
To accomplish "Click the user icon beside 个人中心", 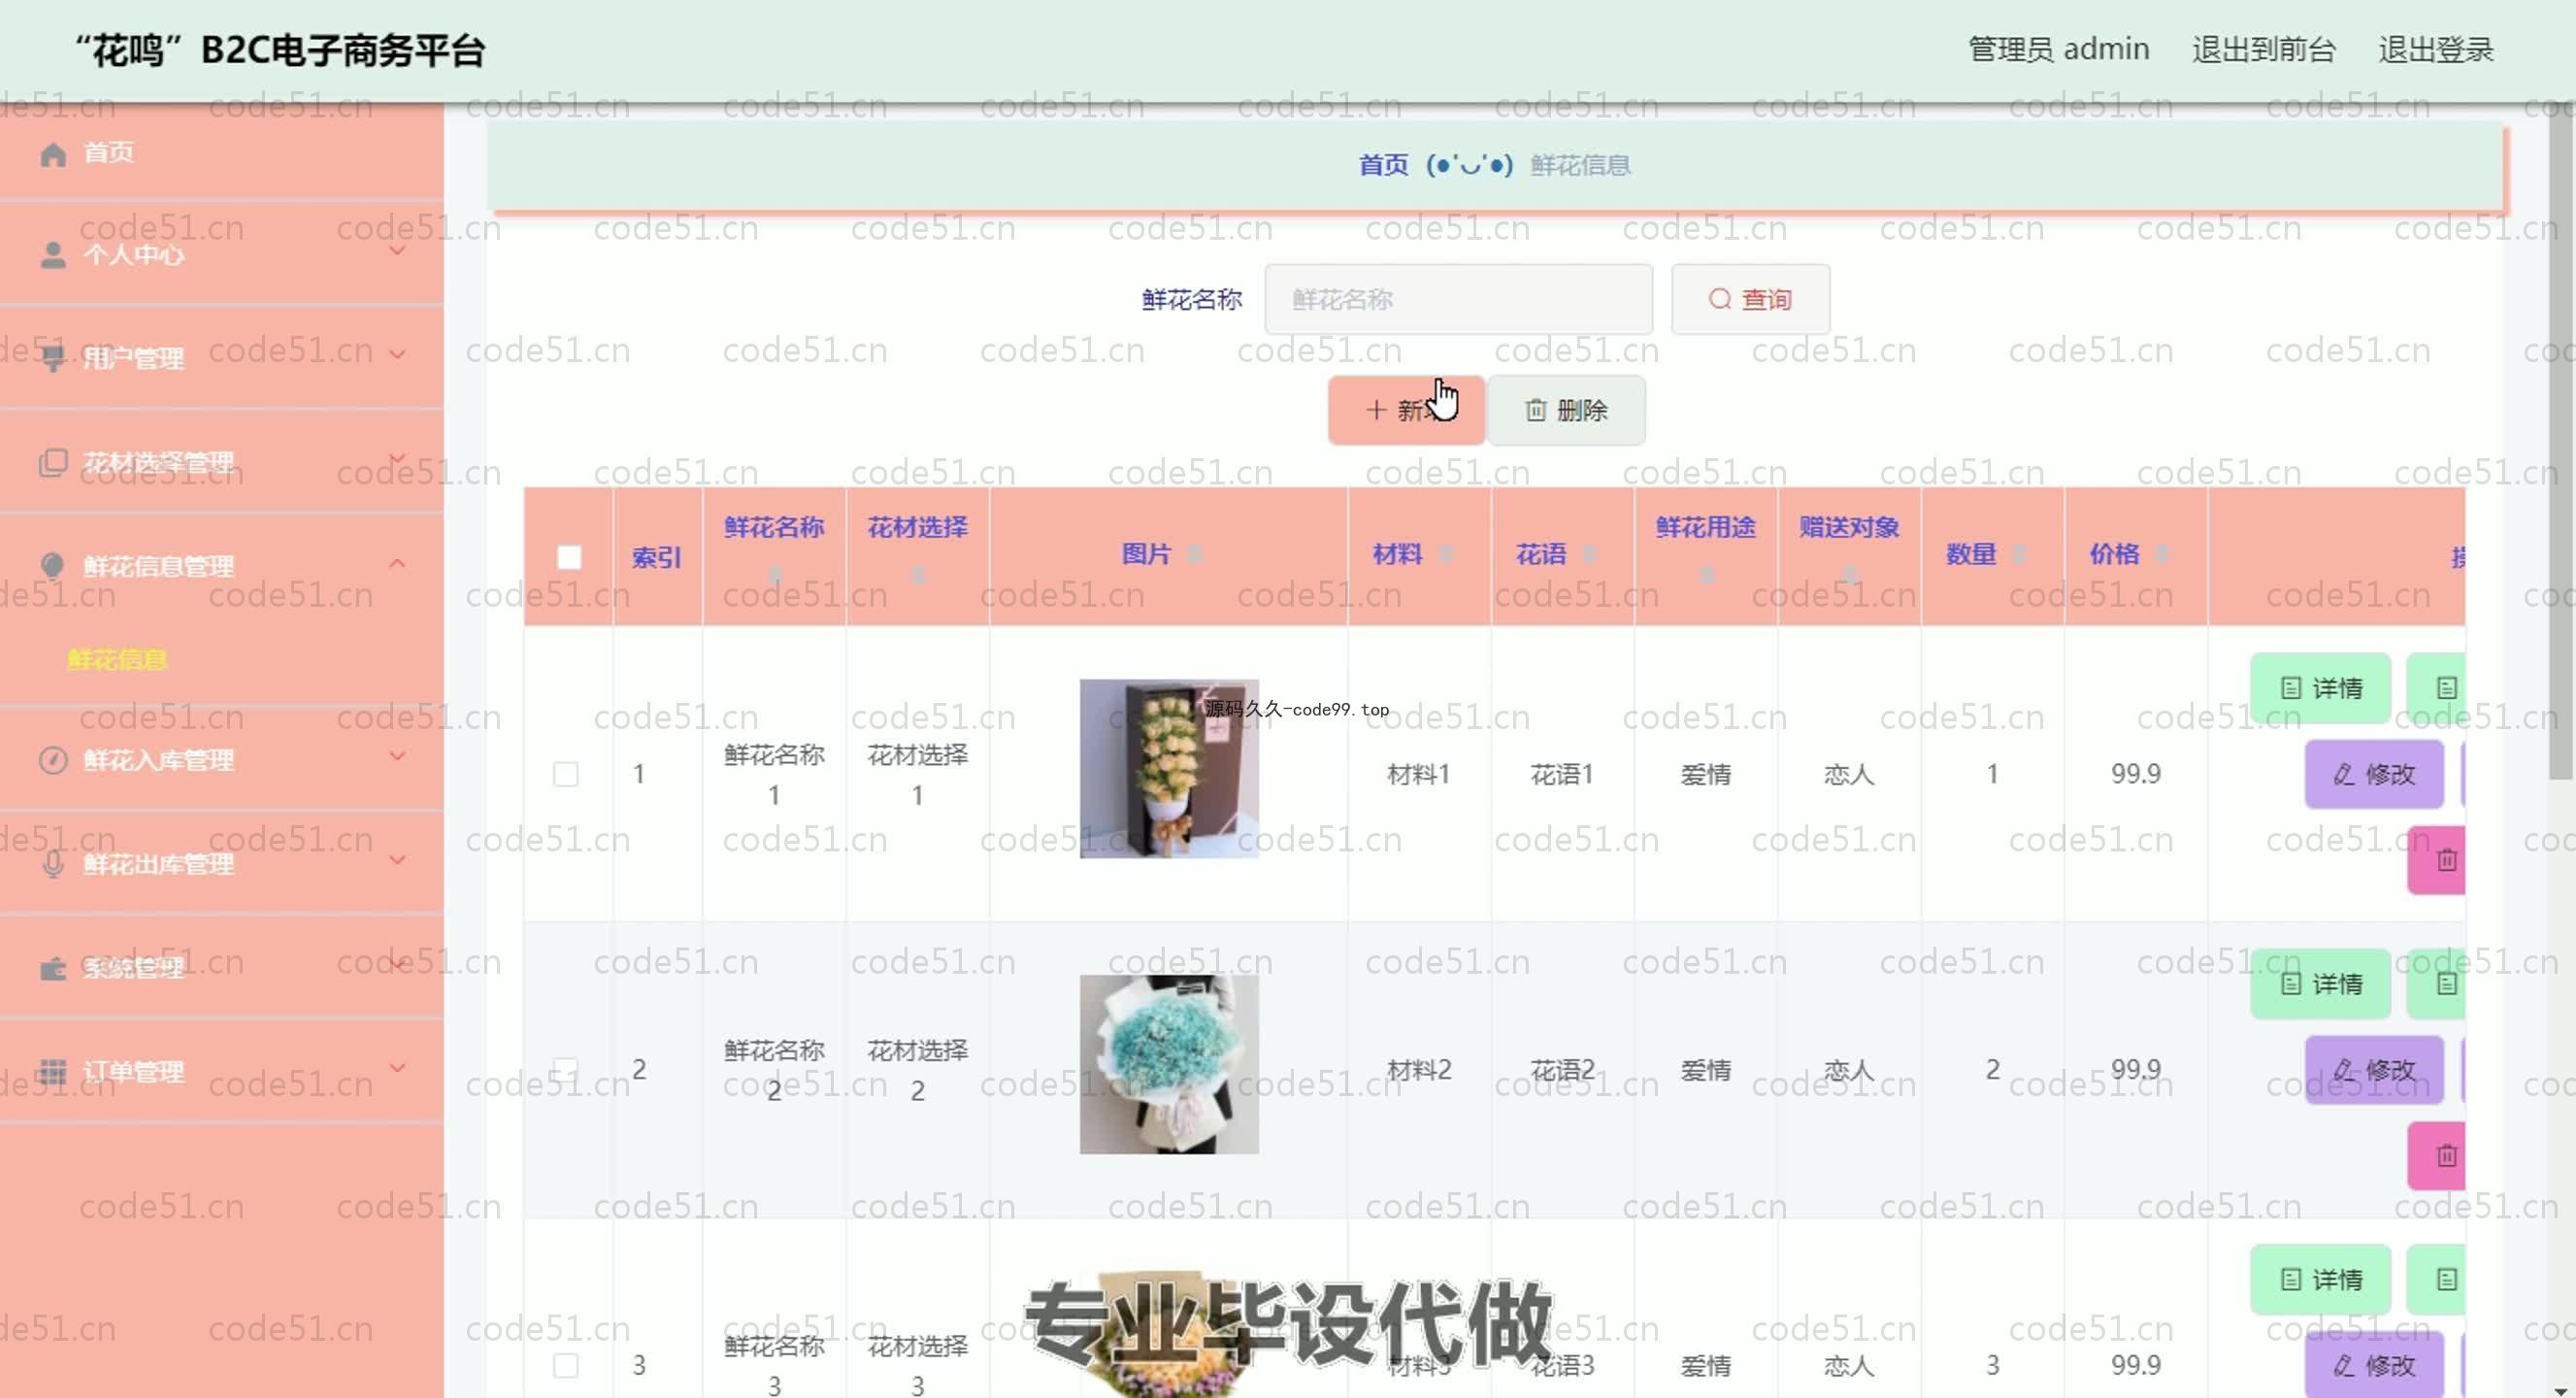I will point(53,255).
